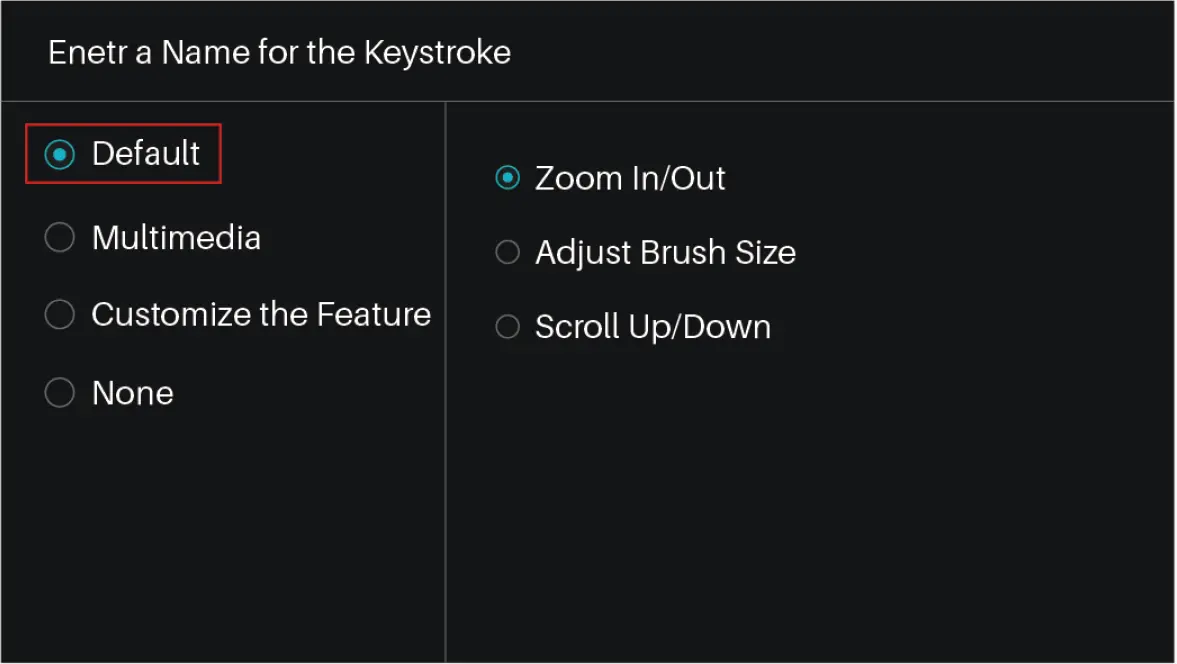This screenshot has height=664, width=1177.
Task: Choose Adjust Brush Size
Action: click(x=507, y=252)
